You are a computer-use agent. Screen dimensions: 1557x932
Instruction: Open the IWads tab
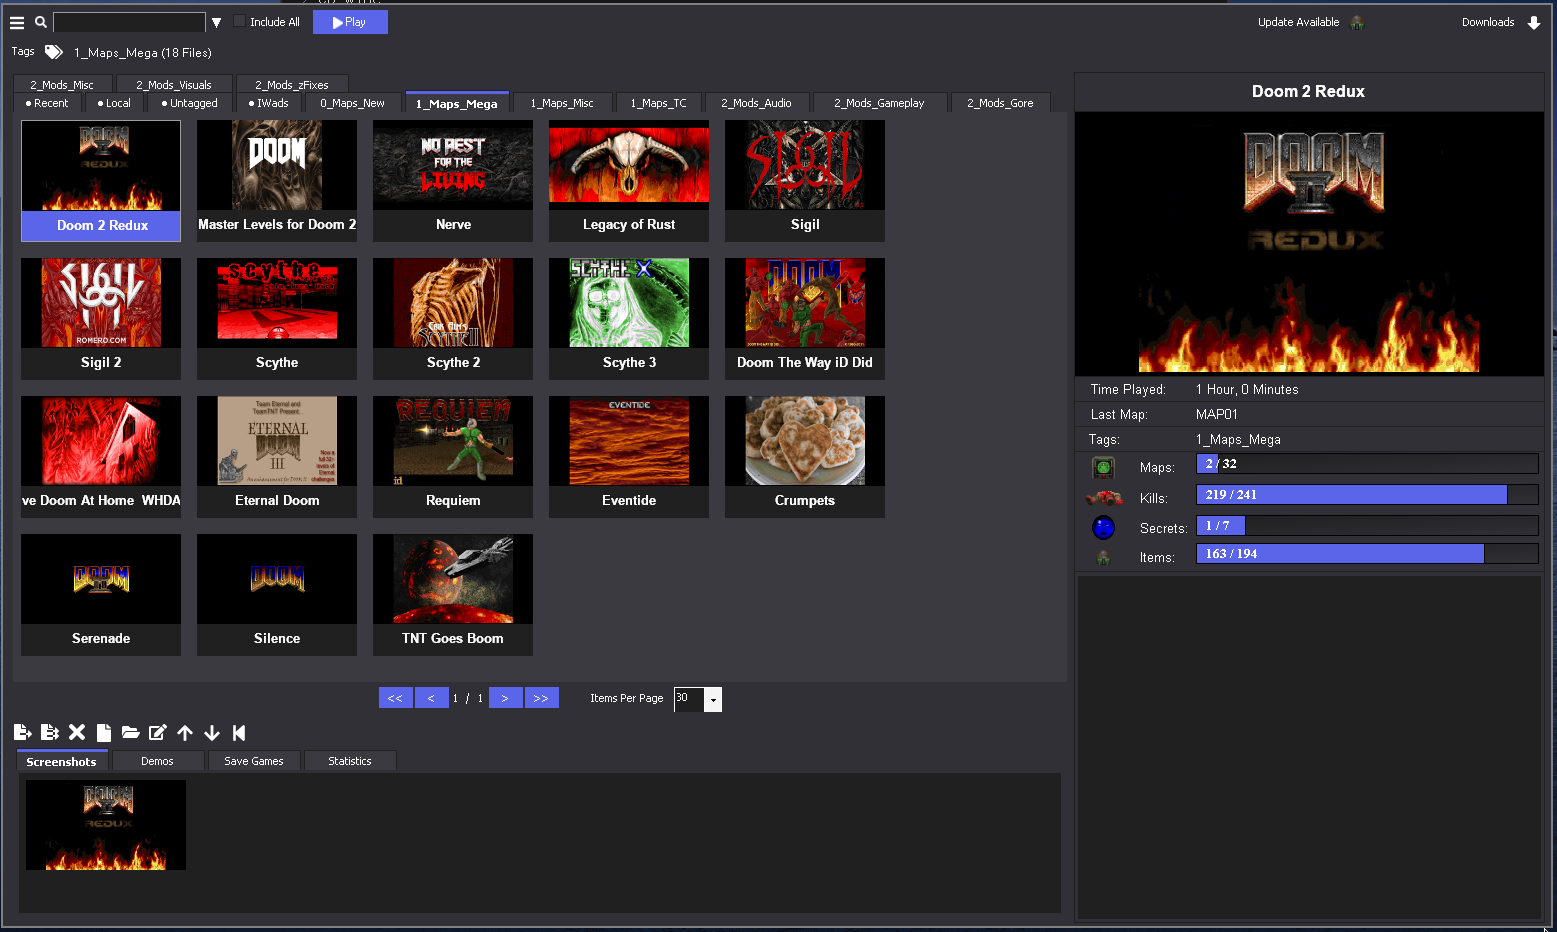pyautogui.click(x=268, y=103)
